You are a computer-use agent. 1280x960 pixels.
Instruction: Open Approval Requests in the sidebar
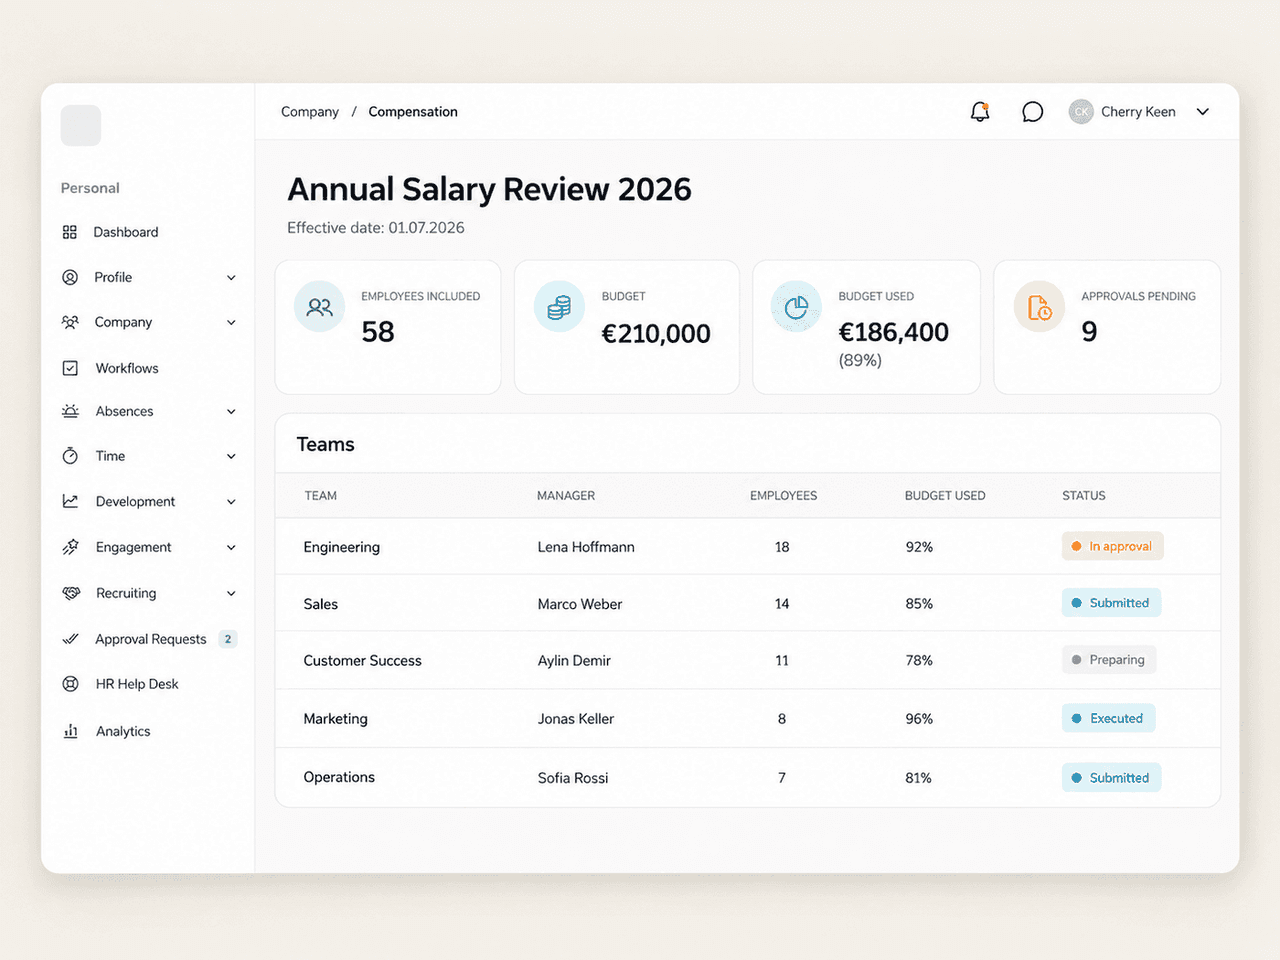149,639
